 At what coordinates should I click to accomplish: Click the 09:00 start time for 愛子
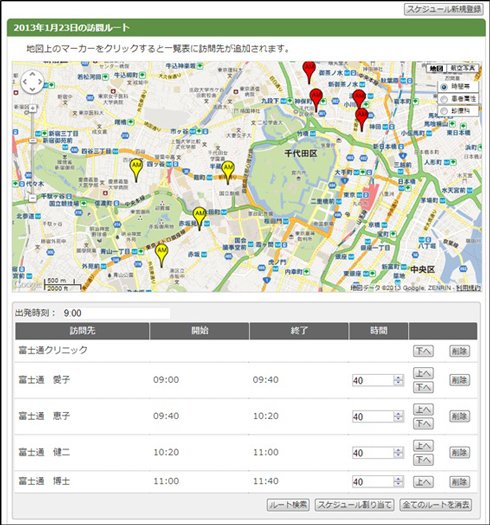pos(166,380)
